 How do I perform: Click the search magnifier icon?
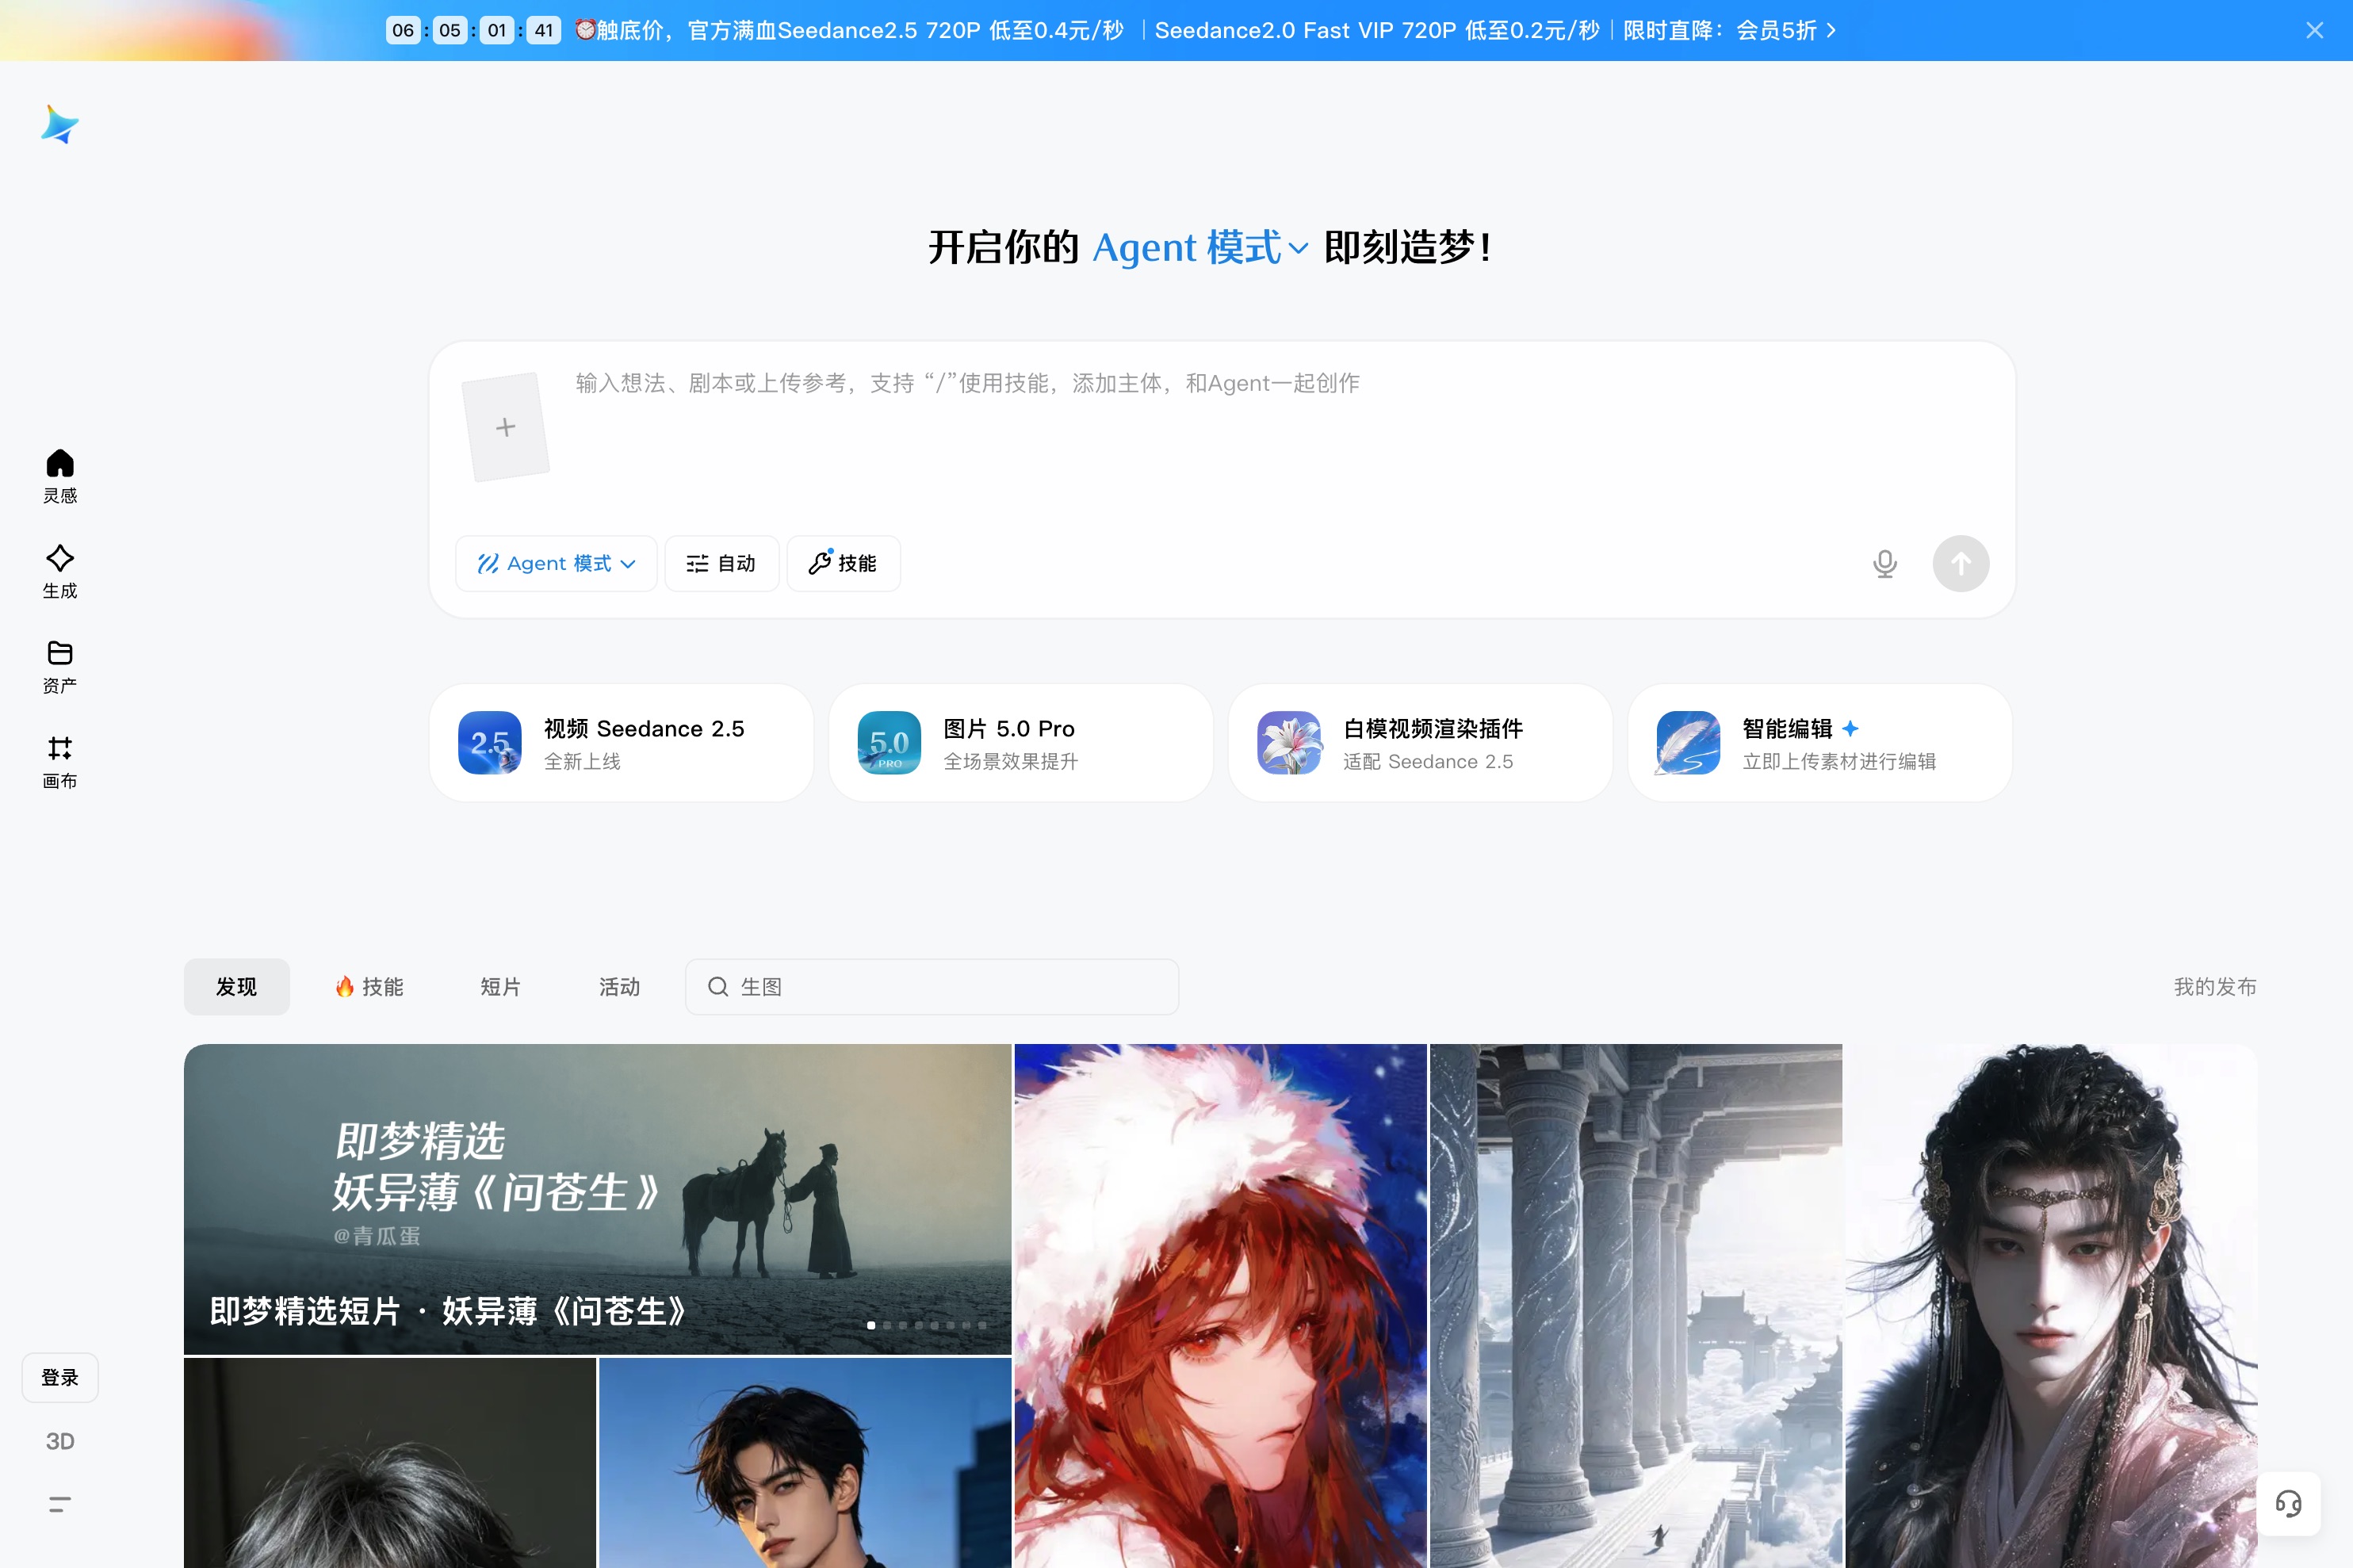[718, 987]
